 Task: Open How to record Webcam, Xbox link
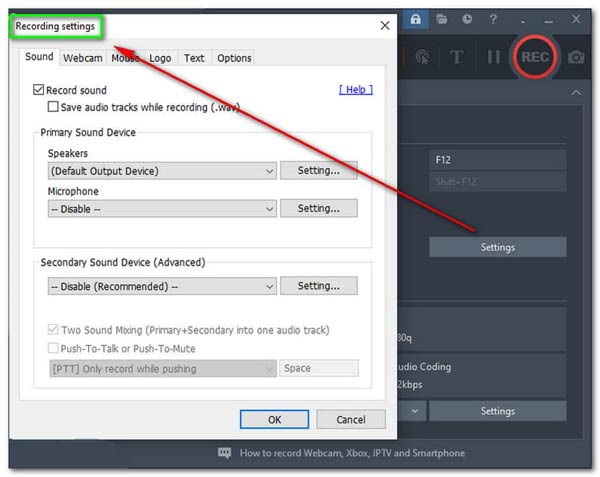tap(352, 453)
